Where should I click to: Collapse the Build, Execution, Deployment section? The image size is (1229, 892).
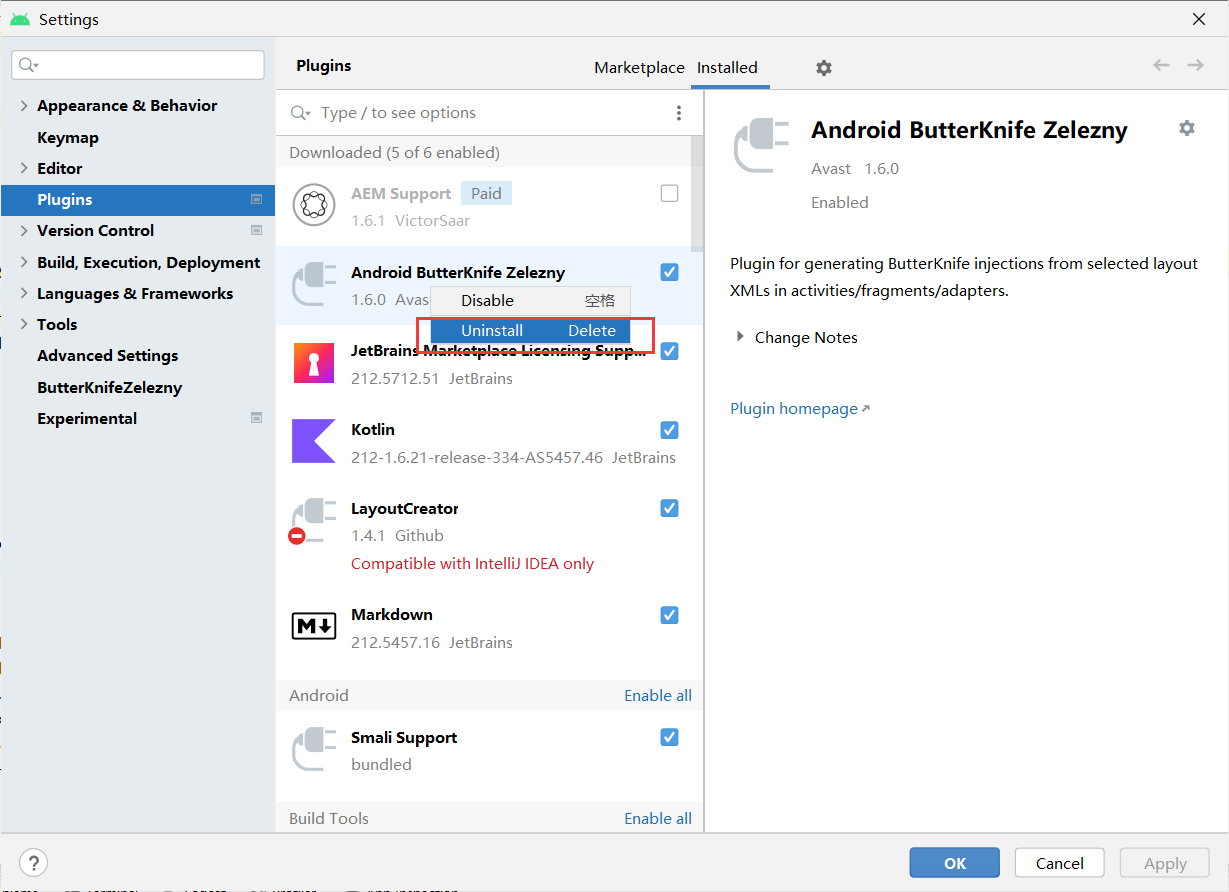pos(22,262)
